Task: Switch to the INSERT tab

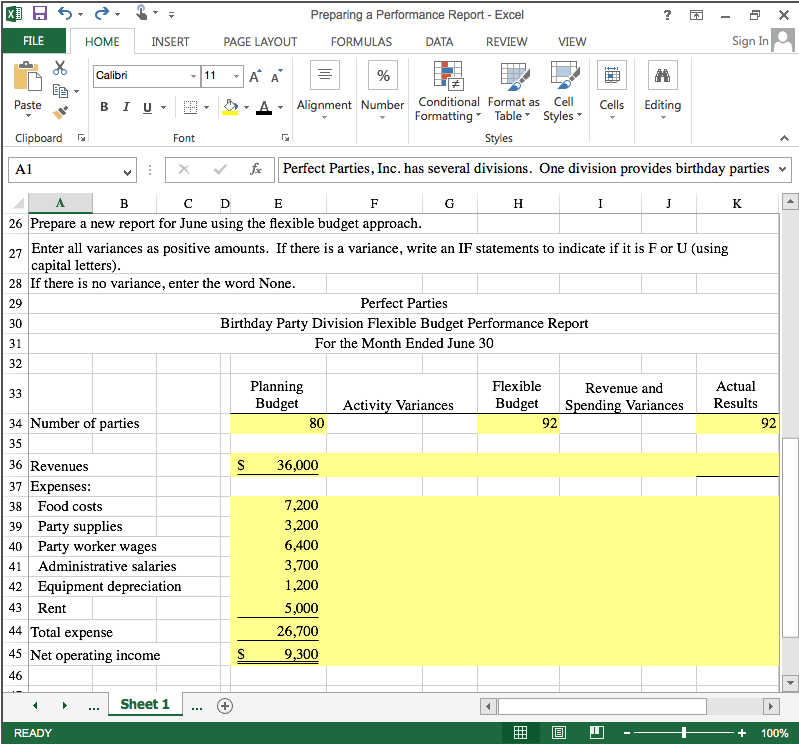Action: 170,42
